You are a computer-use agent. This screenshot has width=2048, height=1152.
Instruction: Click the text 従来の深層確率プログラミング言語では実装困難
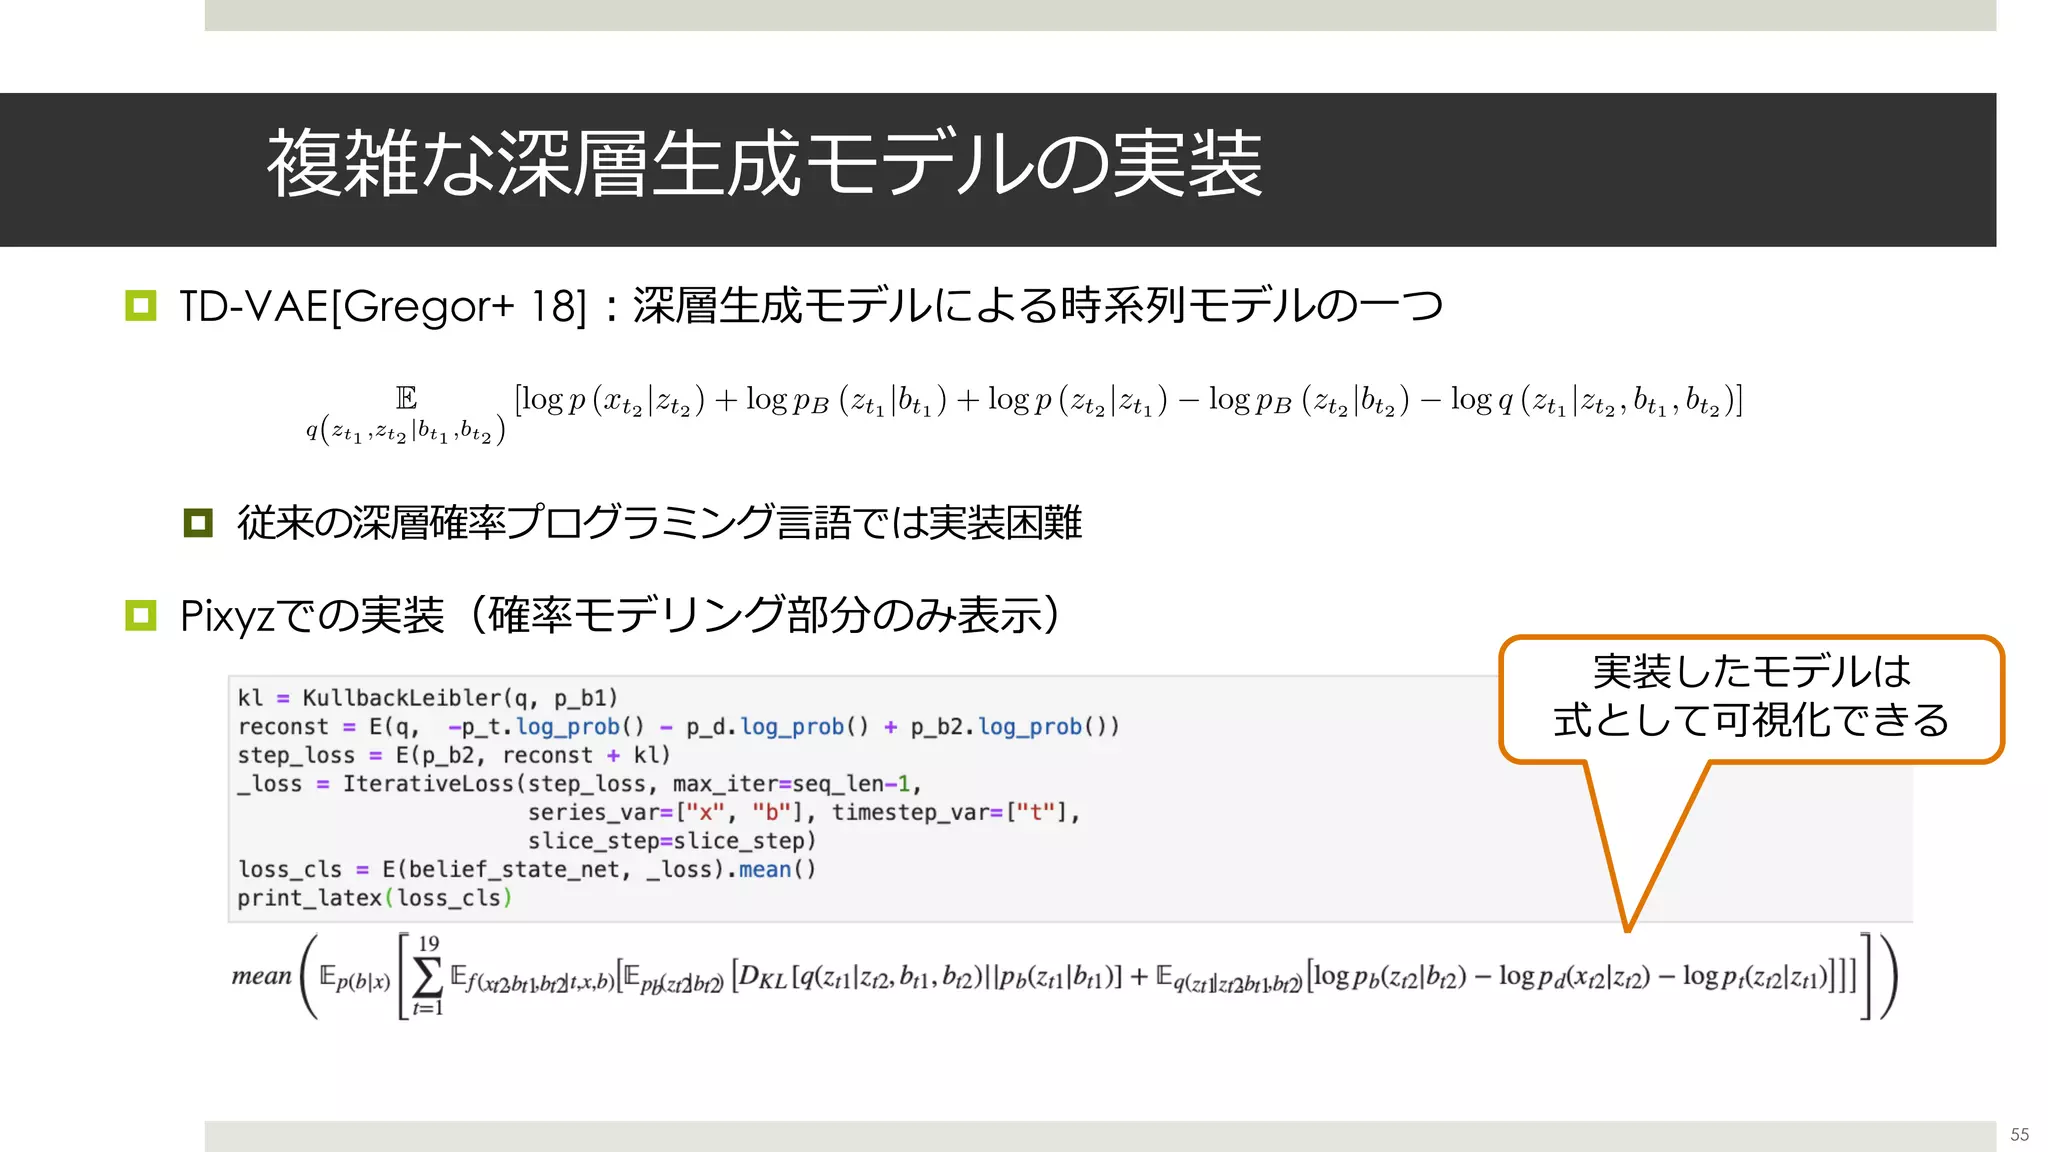coord(660,522)
